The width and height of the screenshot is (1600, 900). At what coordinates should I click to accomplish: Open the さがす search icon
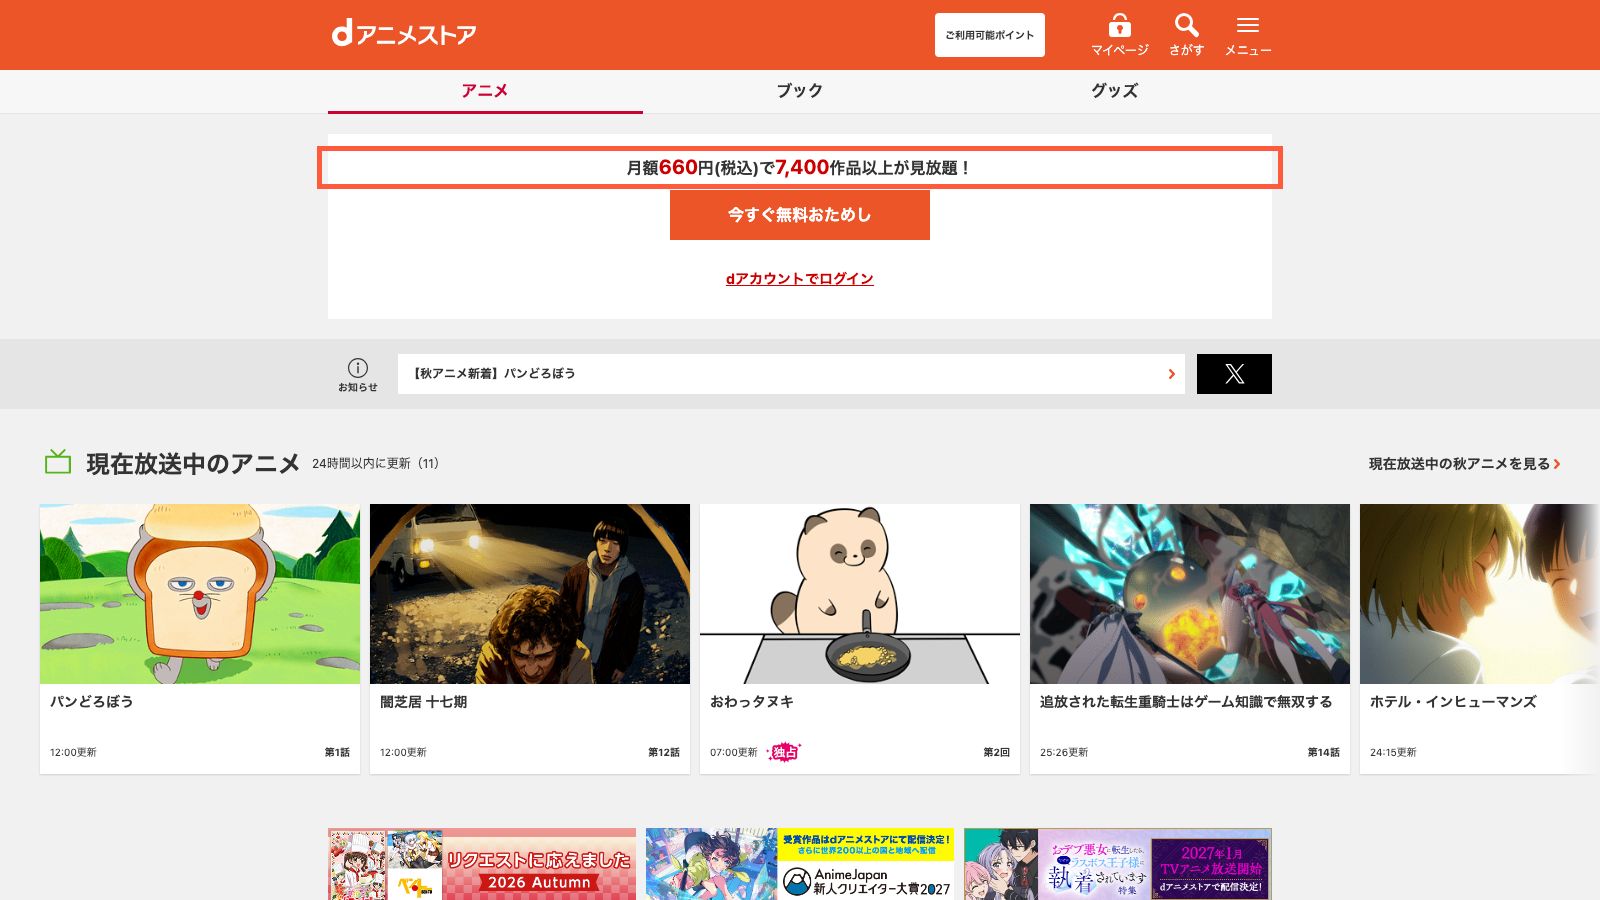[1186, 35]
